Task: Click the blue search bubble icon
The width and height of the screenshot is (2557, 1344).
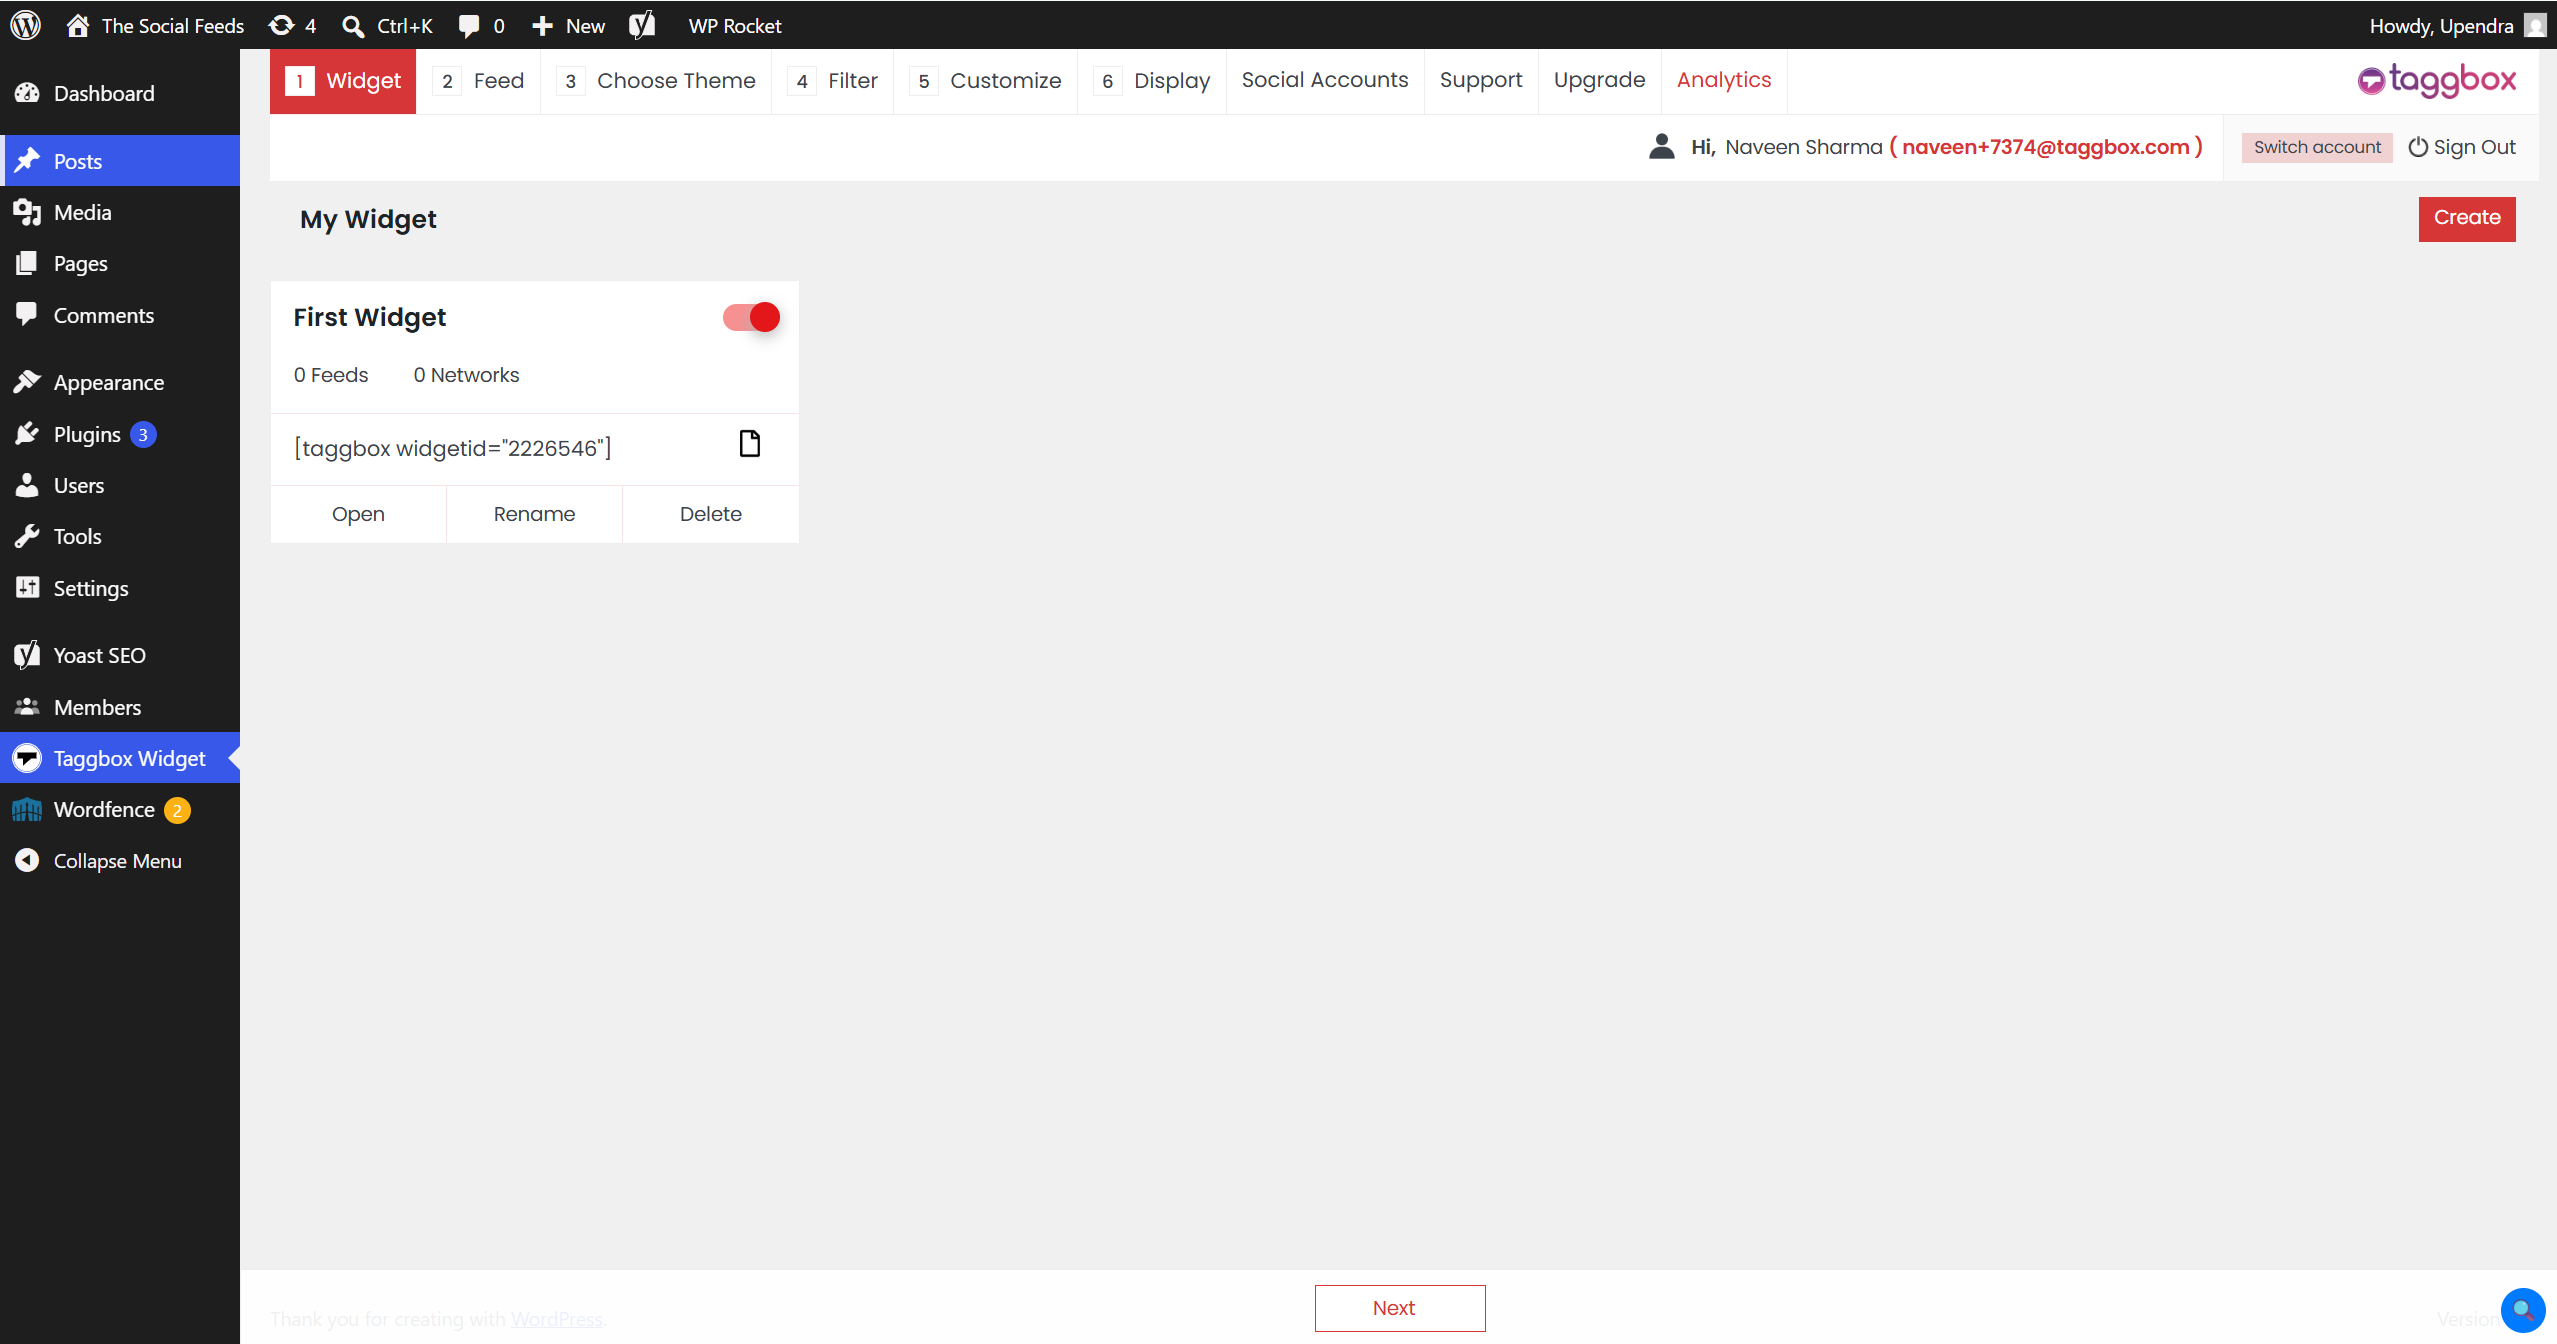Action: 2522,1309
